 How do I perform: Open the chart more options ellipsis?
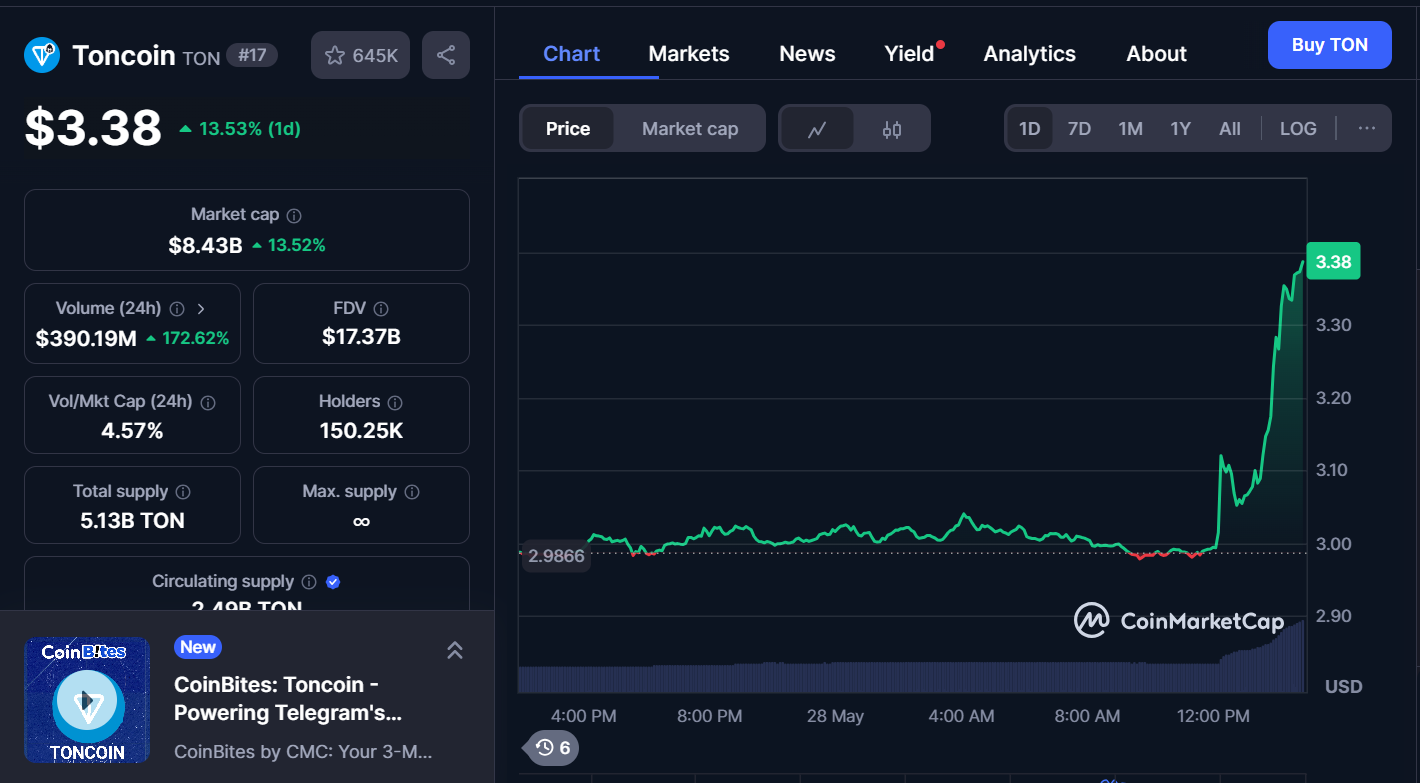coord(1367,128)
